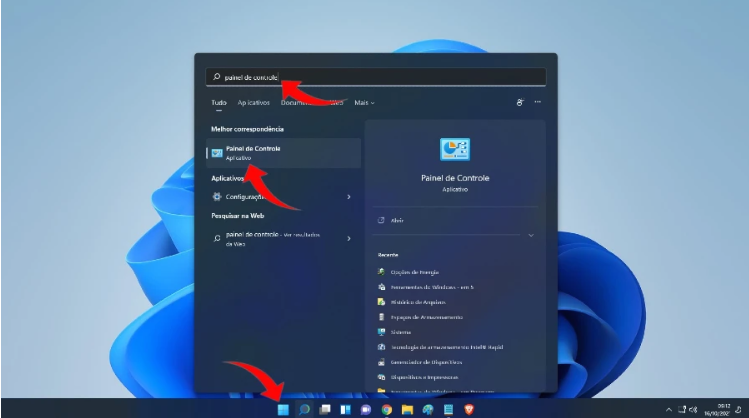Open File Explorer from the taskbar
The image size is (749, 418).
(x=407, y=409)
